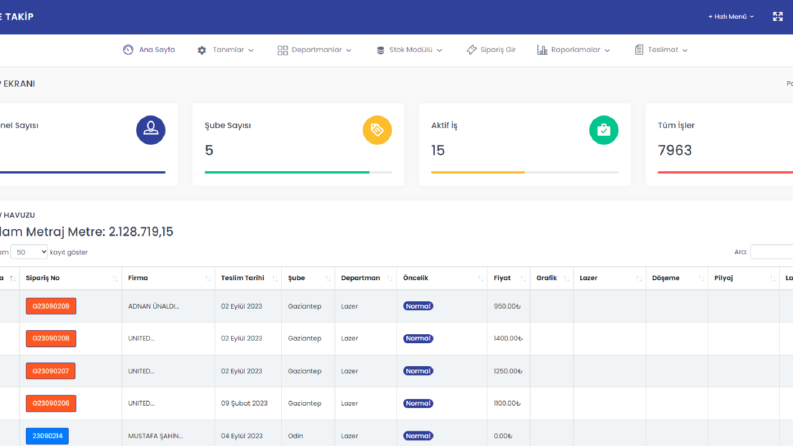Go to Ana Sayfa menu item
Image resolution: width=793 pixels, height=446 pixels.
point(157,50)
